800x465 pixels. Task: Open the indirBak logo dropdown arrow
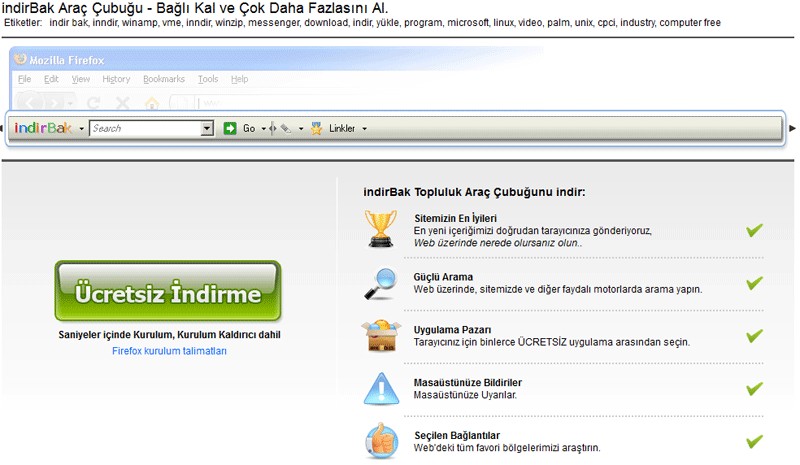click(x=81, y=129)
